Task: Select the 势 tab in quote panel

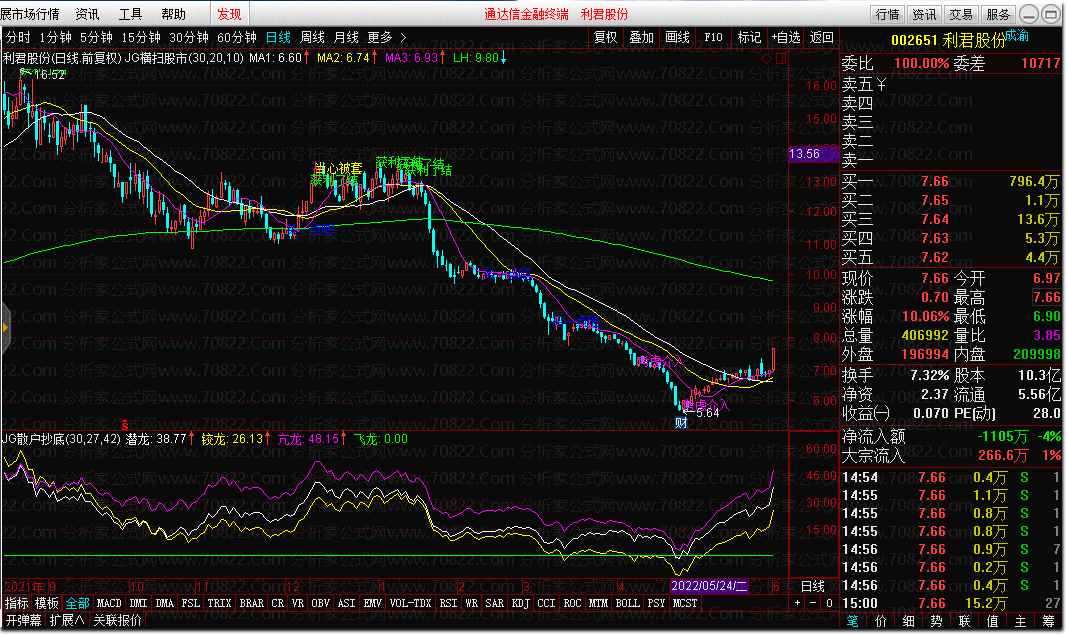Action: coord(937,621)
